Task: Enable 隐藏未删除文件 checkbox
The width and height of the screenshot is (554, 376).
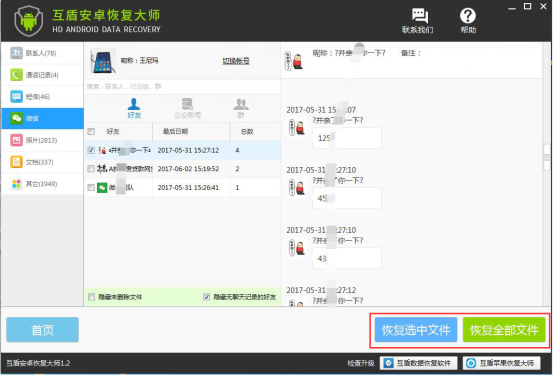Action: (92, 297)
